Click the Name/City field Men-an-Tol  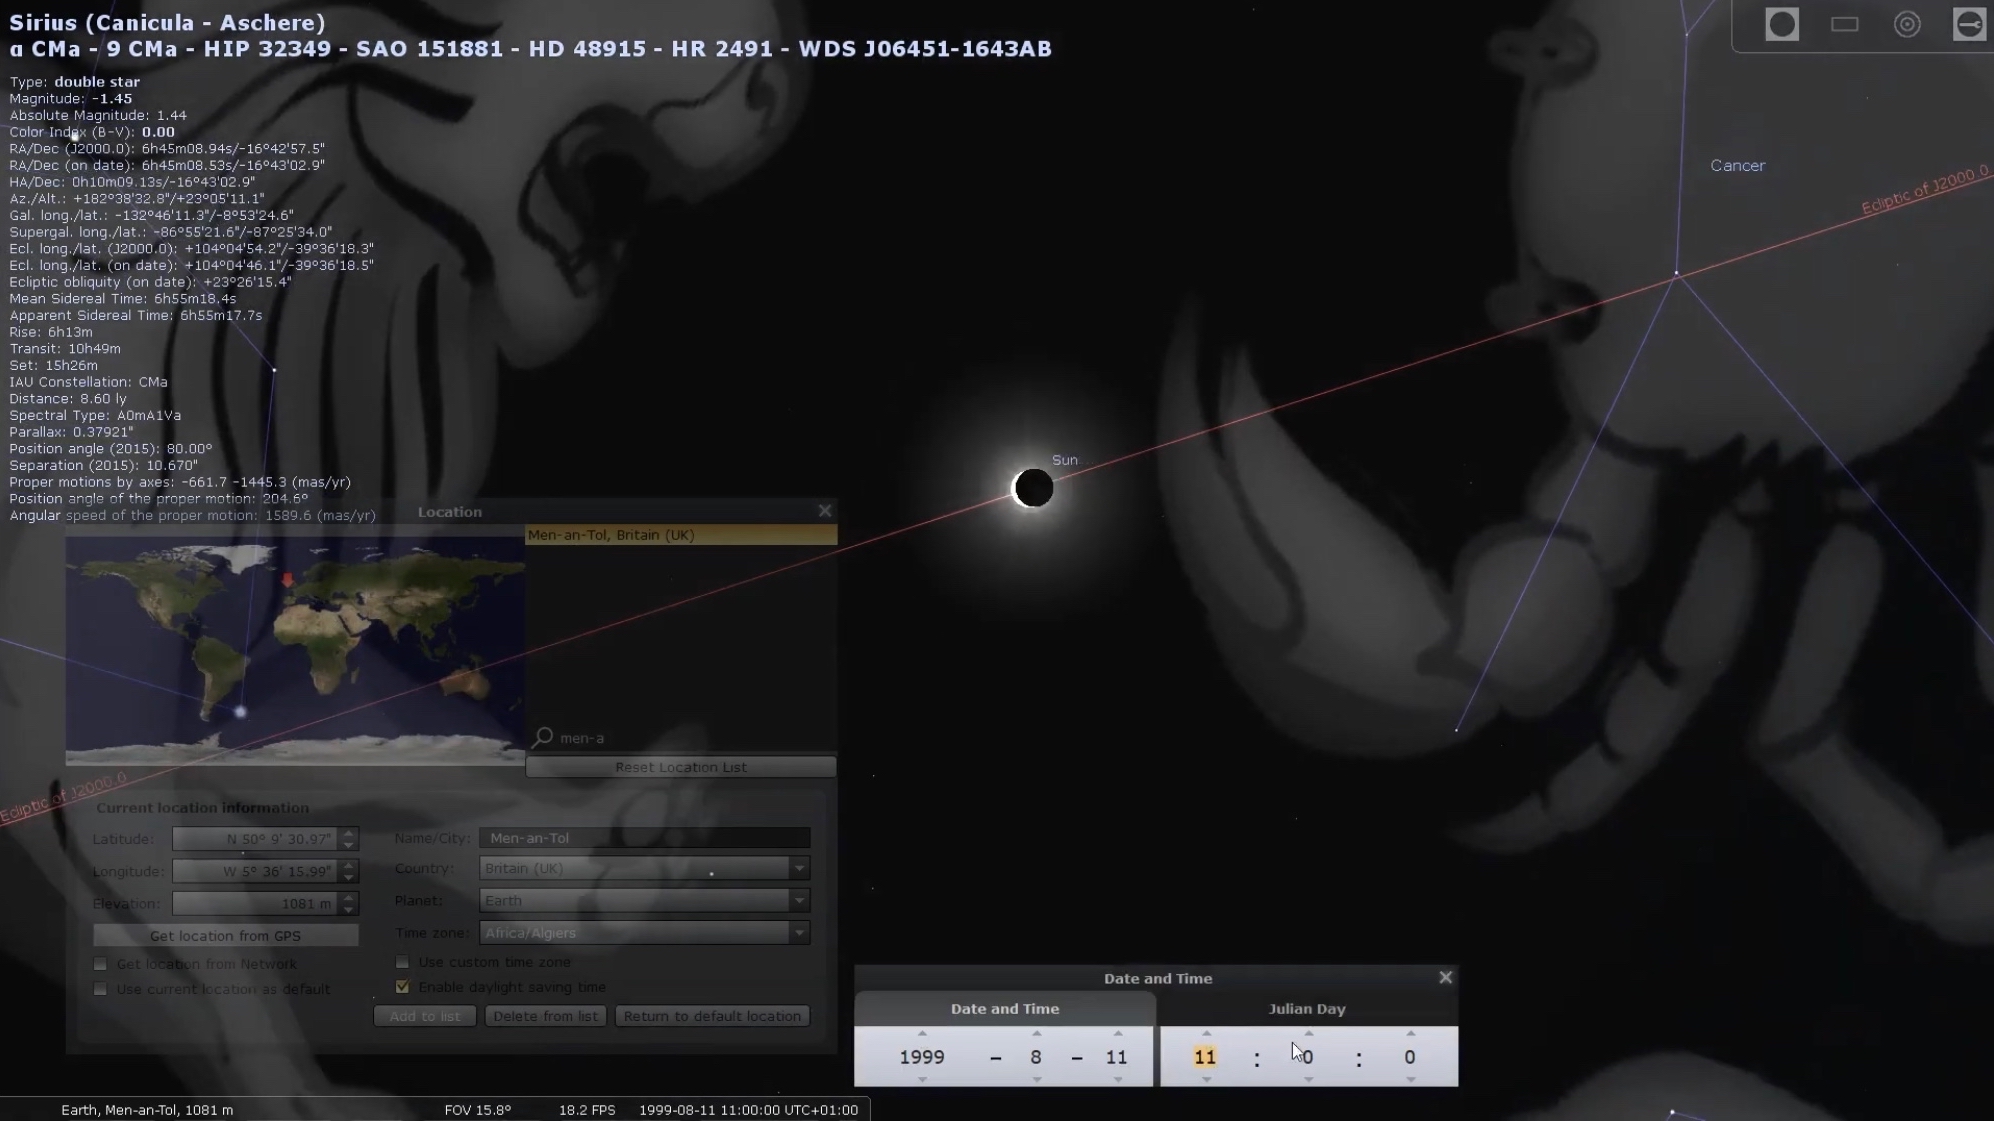(644, 838)
